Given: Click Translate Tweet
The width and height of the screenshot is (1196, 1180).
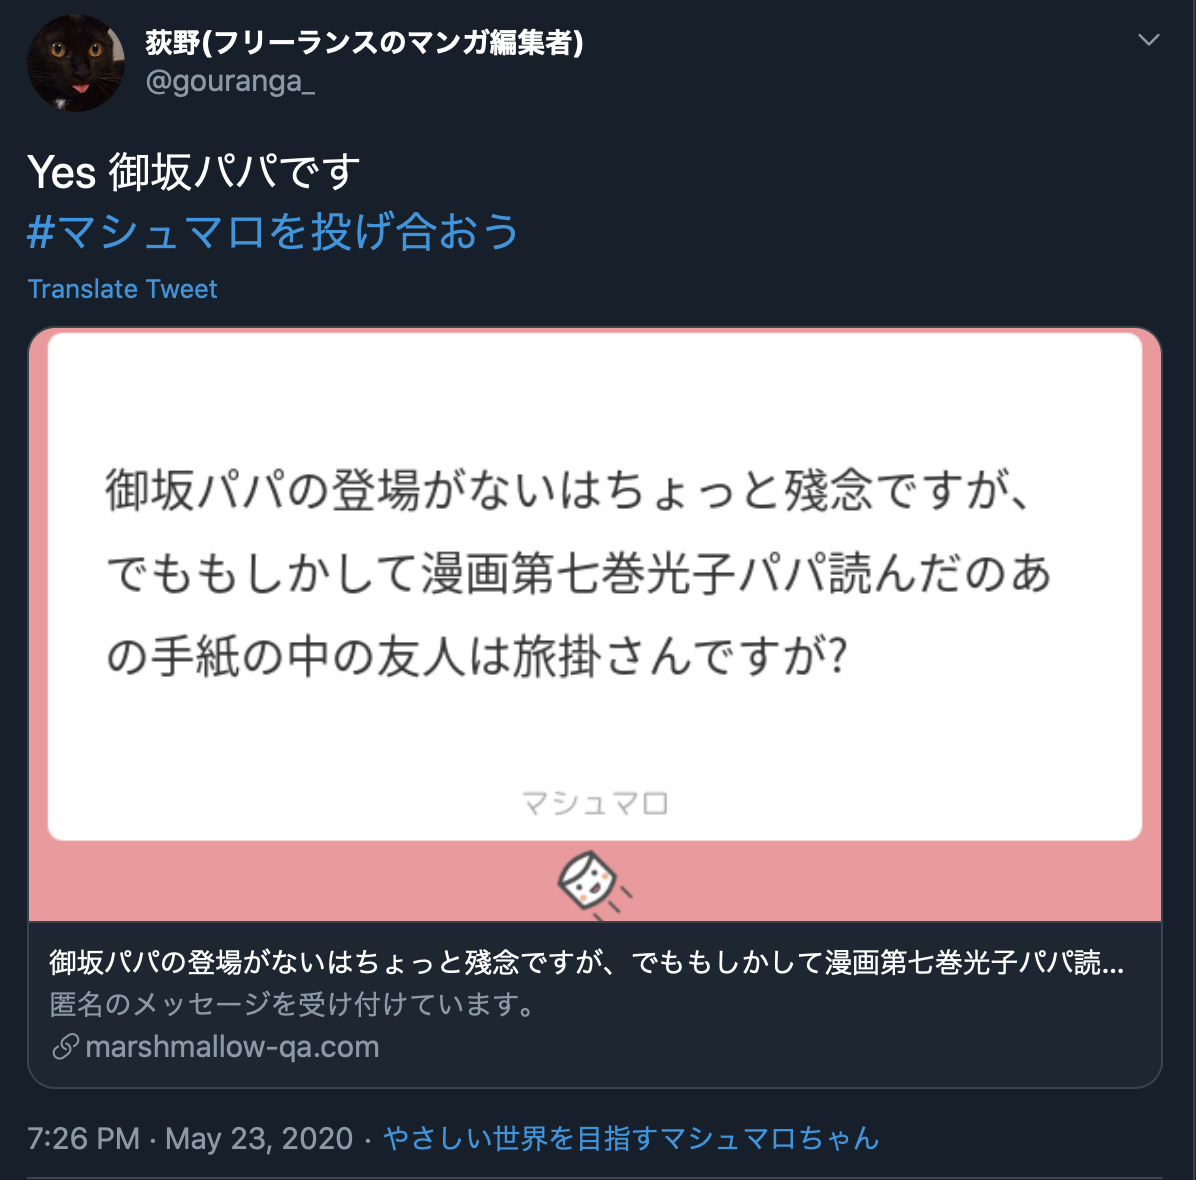Looking at the screenshot, I should pyautogui.click(x=122, y=289).
